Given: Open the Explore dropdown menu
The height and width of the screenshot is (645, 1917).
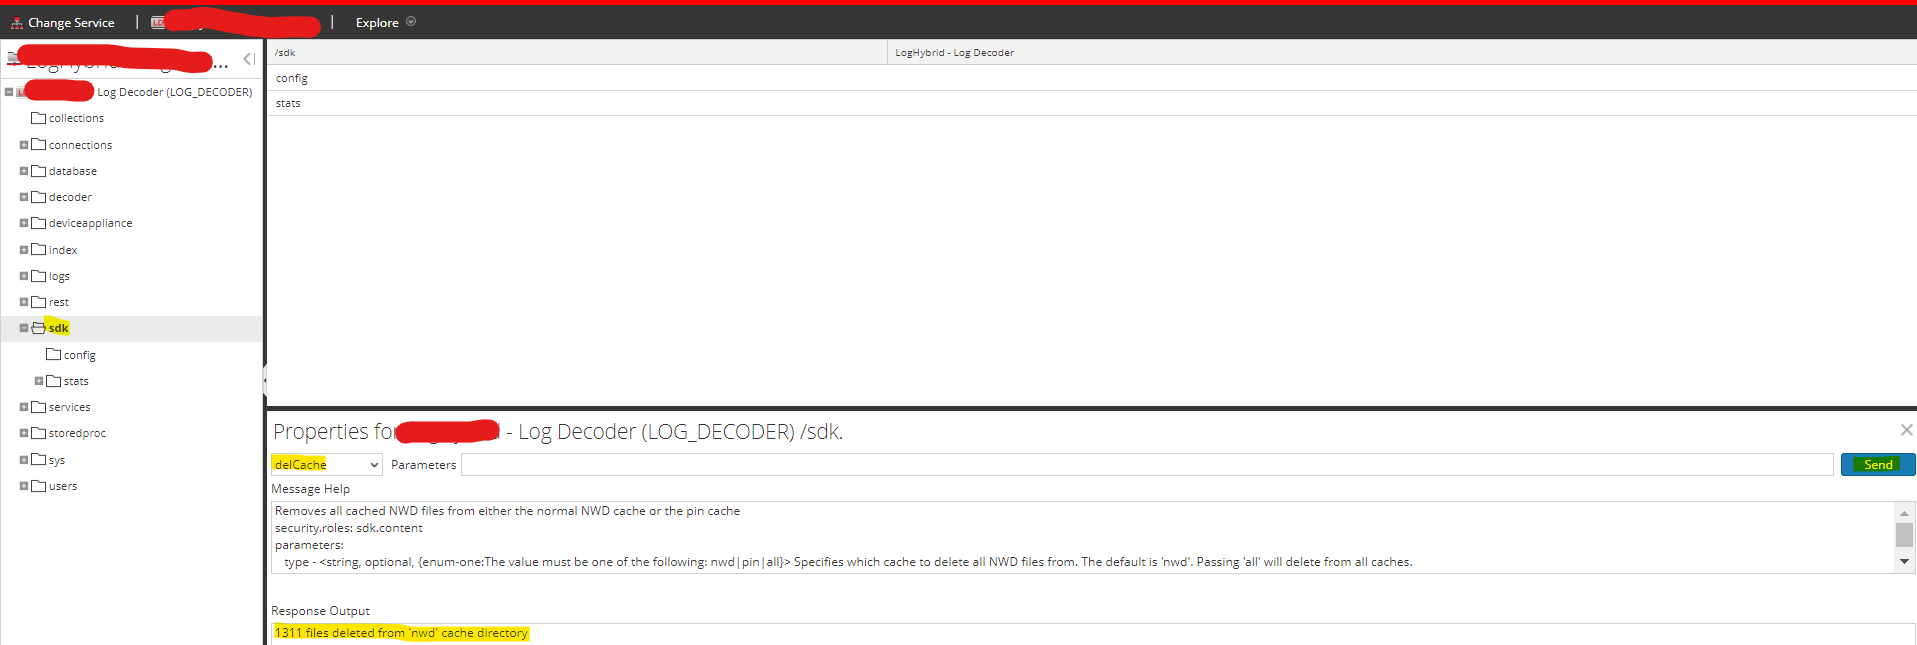Looking at the screenshot, I should pos(385,22).
